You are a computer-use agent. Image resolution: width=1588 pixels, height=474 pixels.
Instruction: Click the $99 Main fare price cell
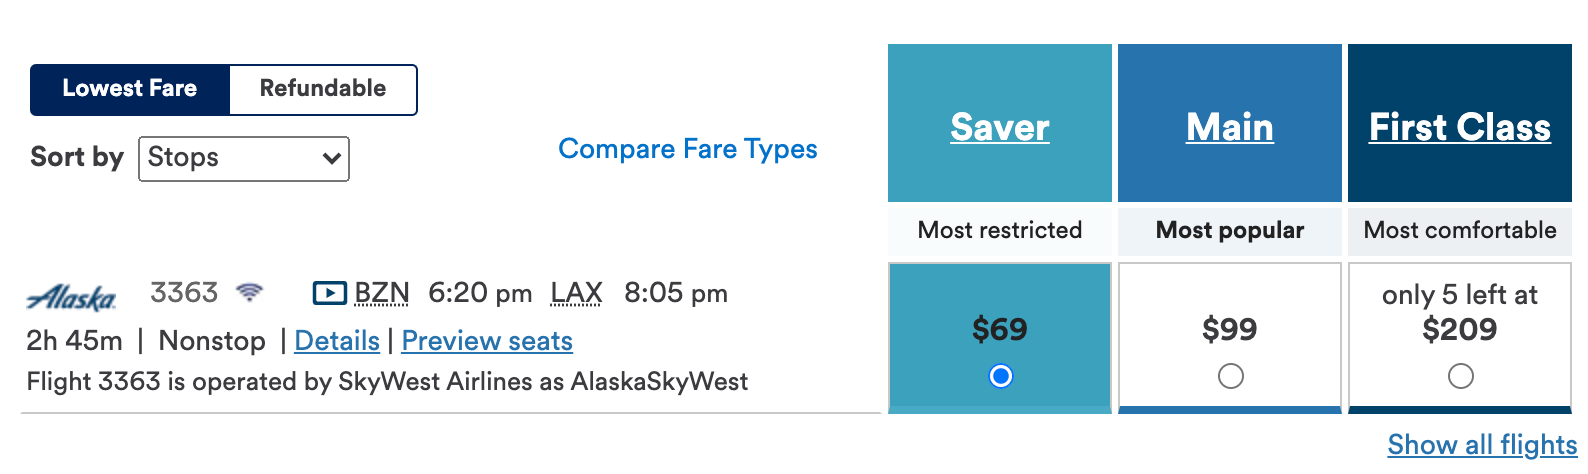coord(1230,329)
